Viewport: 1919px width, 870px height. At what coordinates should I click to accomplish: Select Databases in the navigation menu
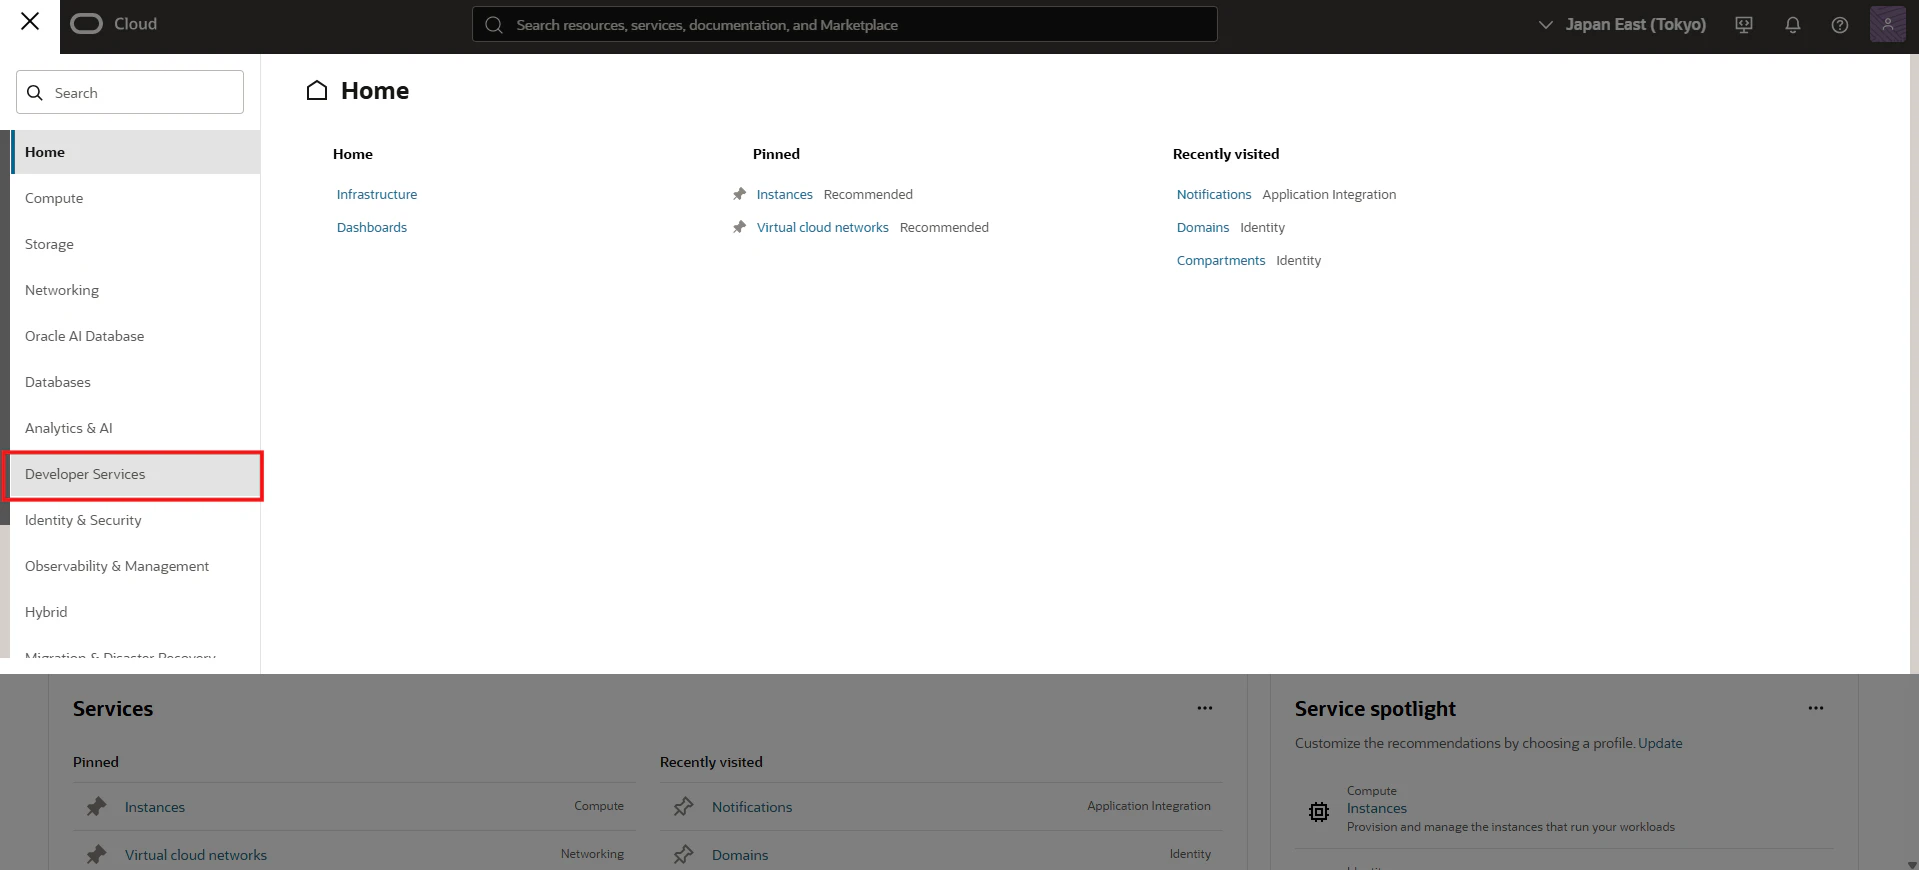click(x=136, y=382)
